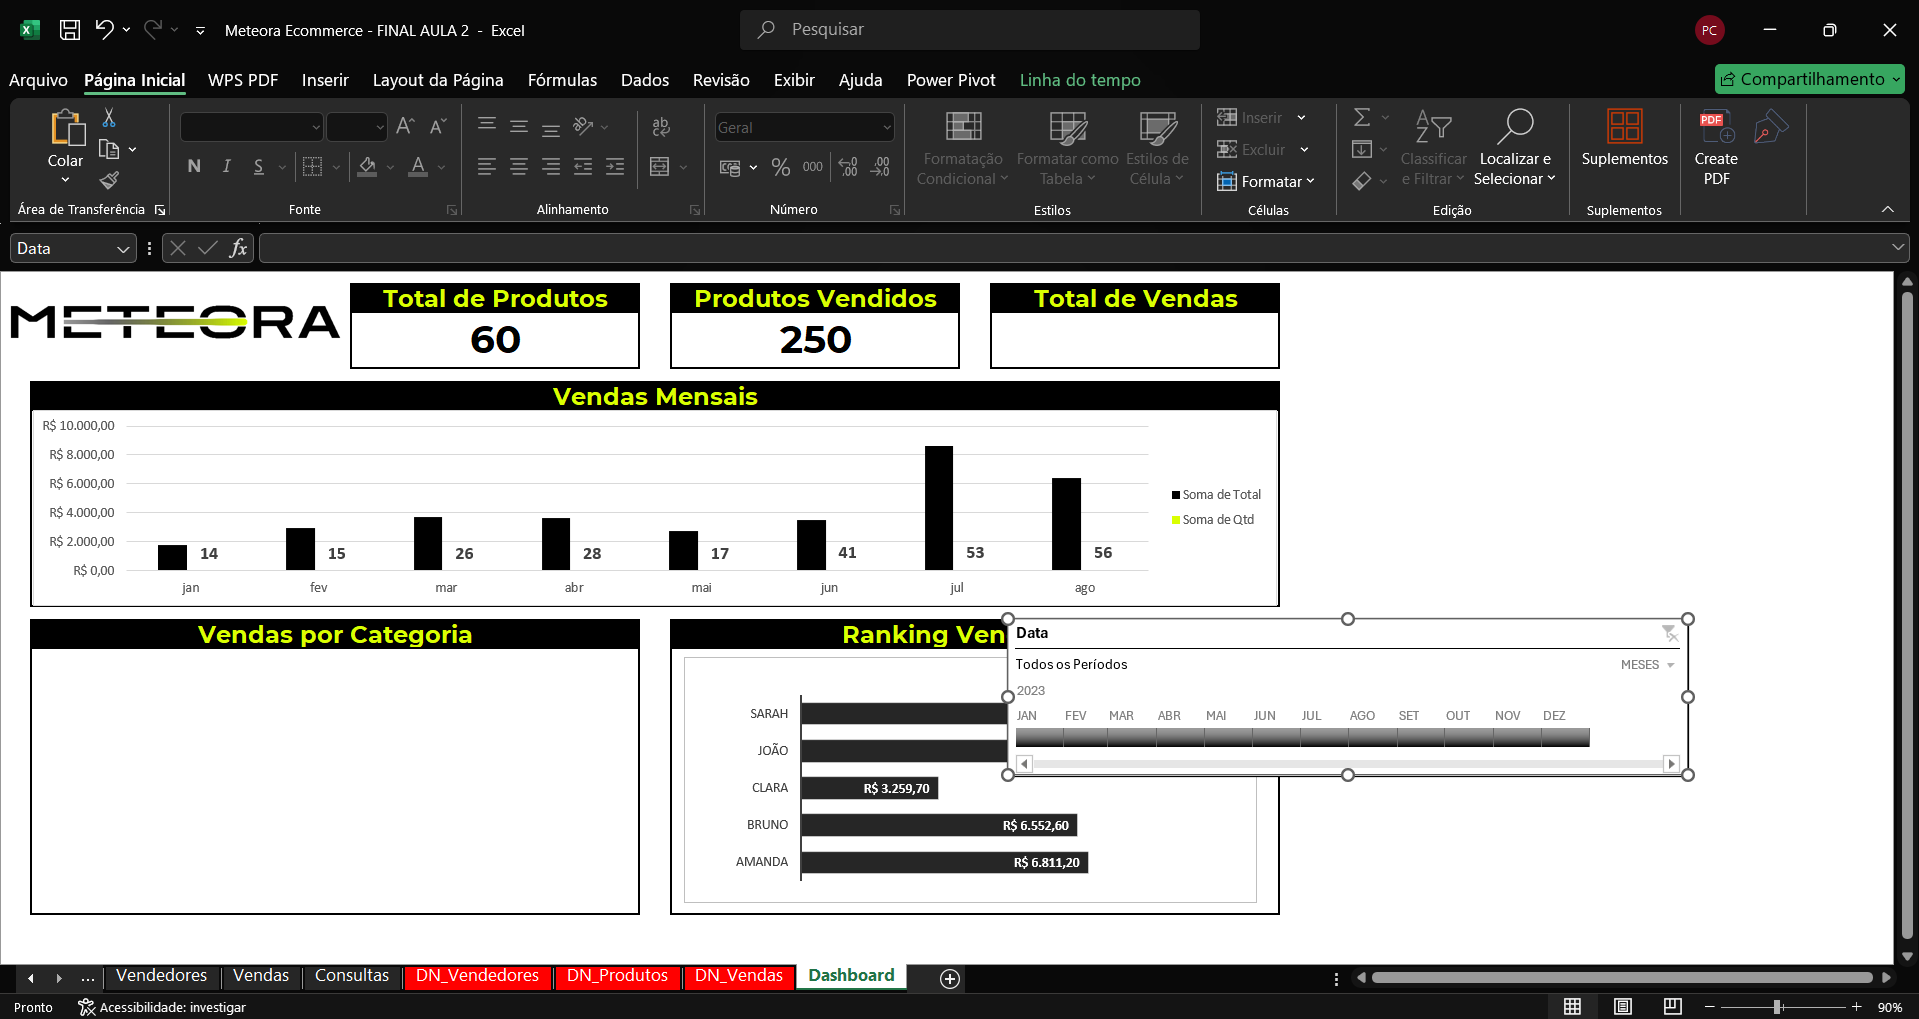Viewport: 1919px width, 1019px height.
Task: Click the add new sheet plus icon
Action: click(x=950, y=979)
